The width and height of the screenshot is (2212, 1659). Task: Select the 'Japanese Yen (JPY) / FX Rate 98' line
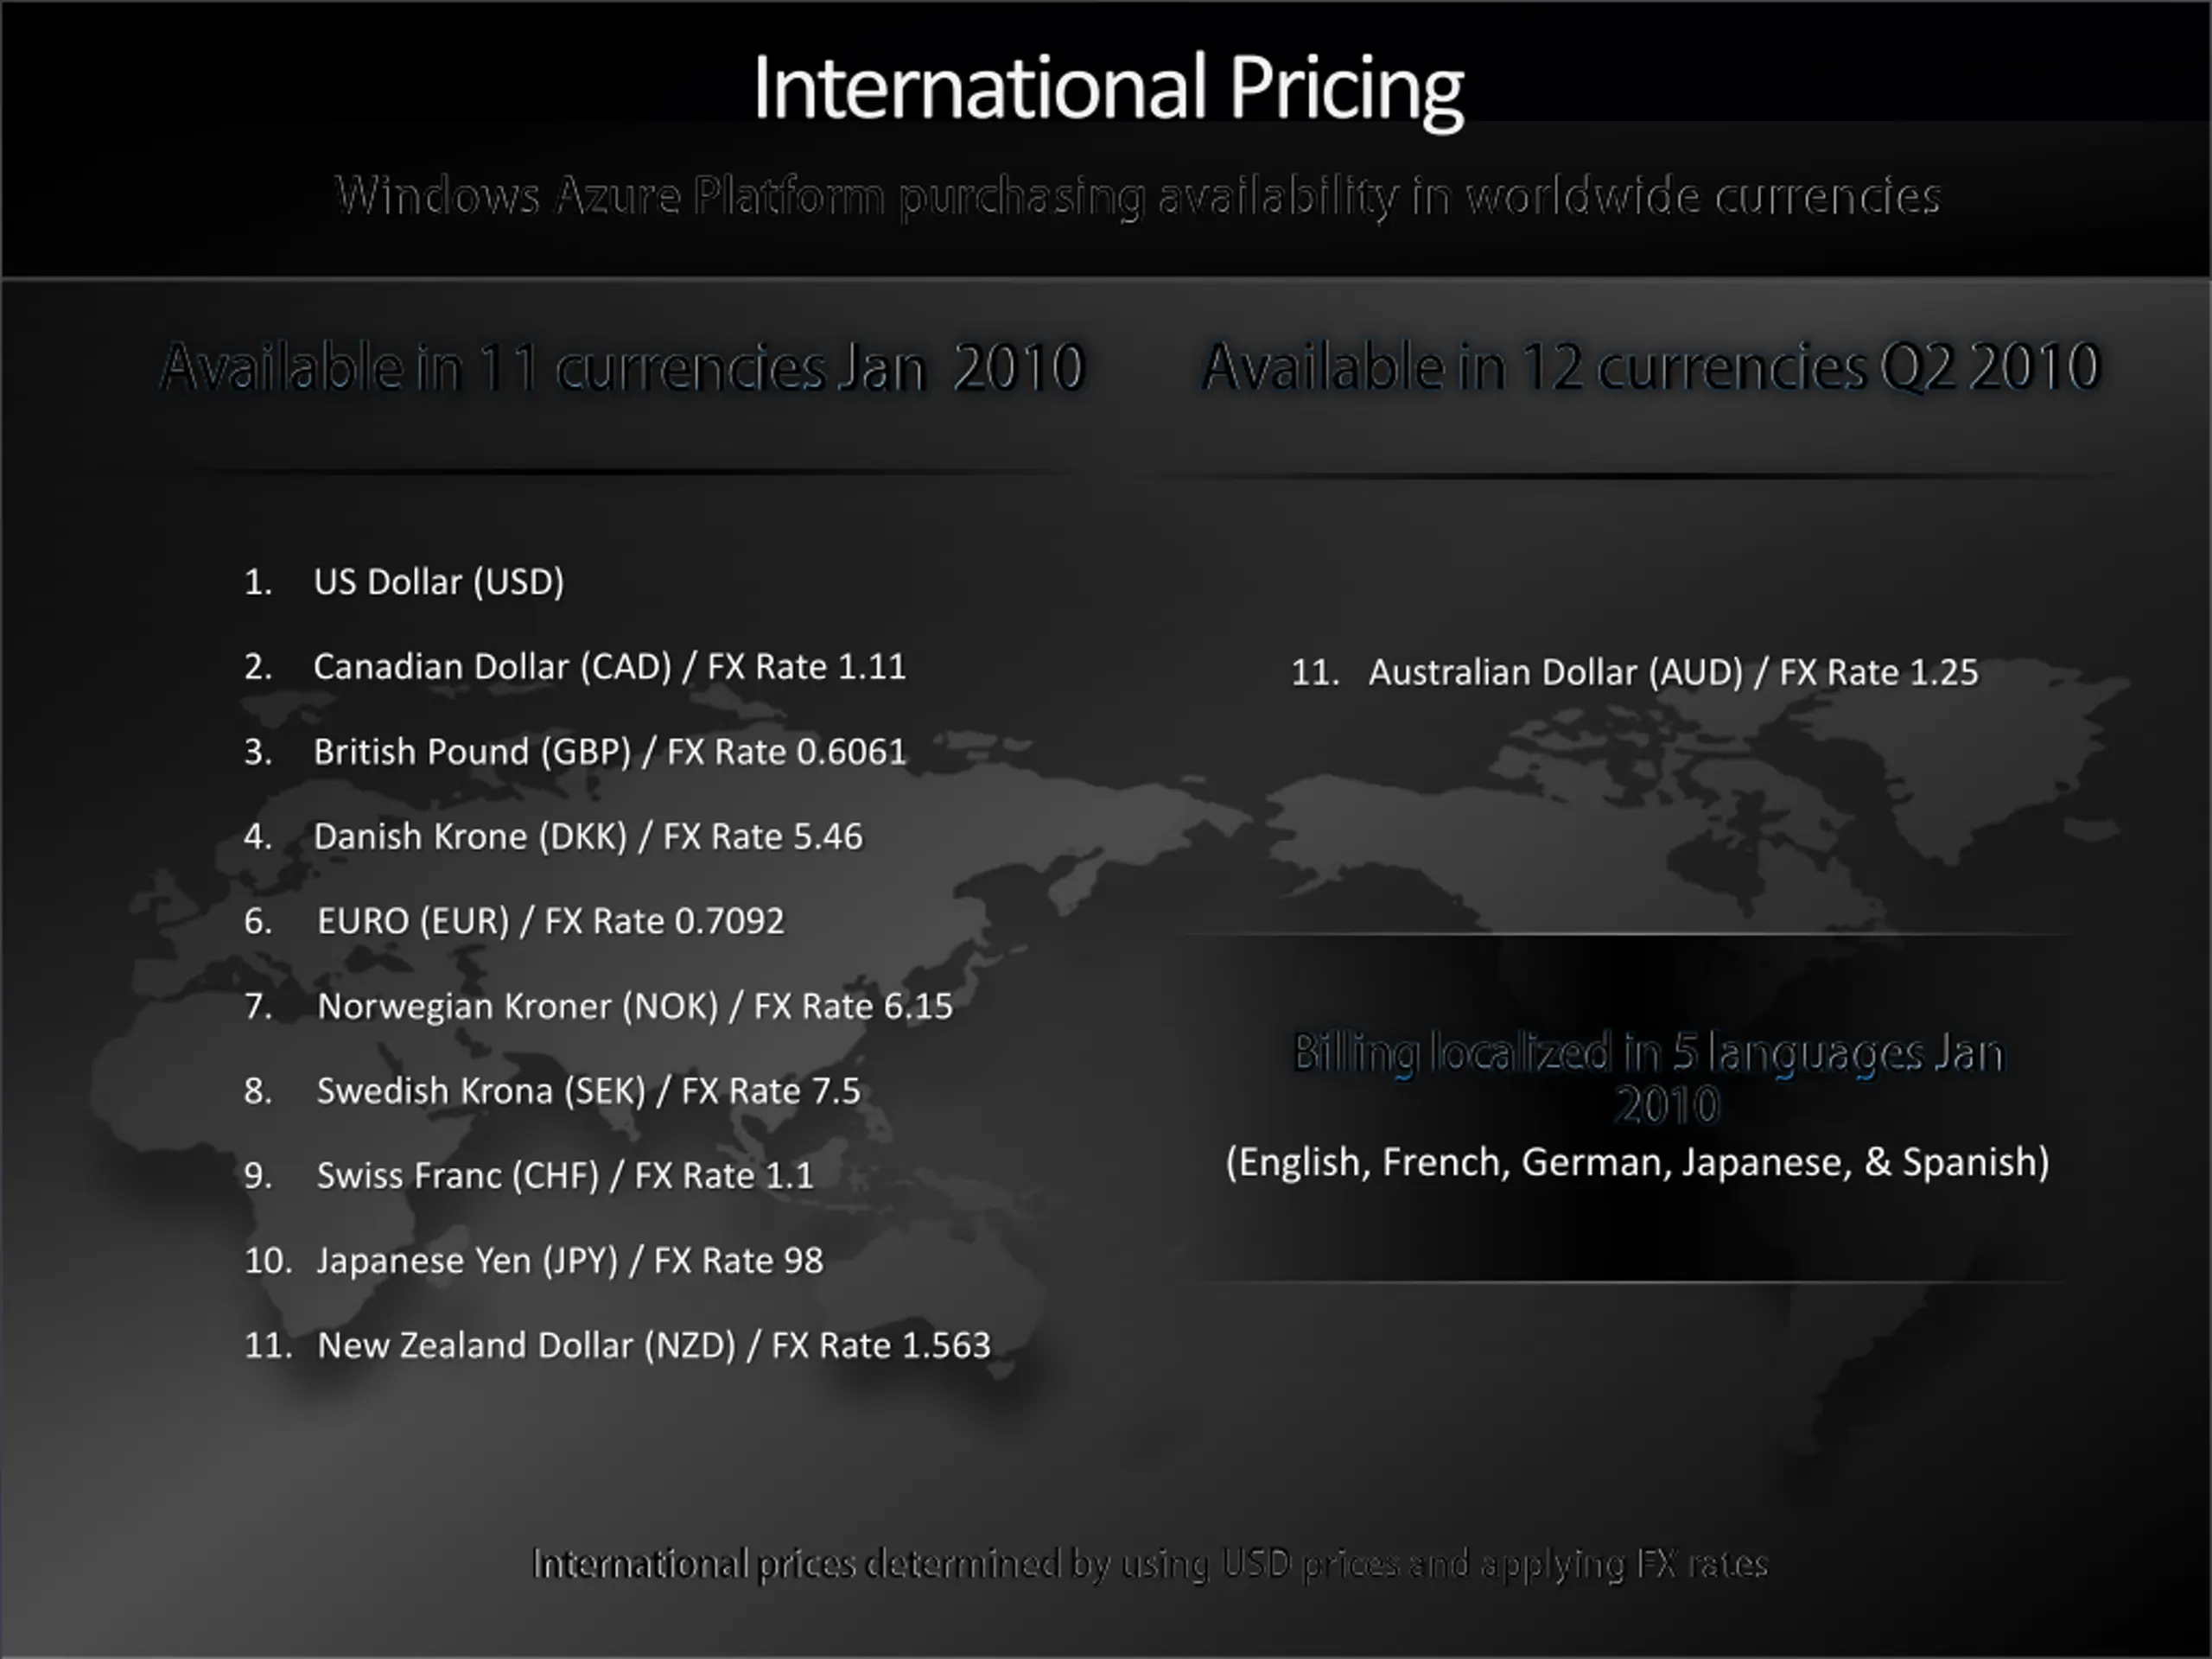pyautogui.click(x=534, y=1261)
